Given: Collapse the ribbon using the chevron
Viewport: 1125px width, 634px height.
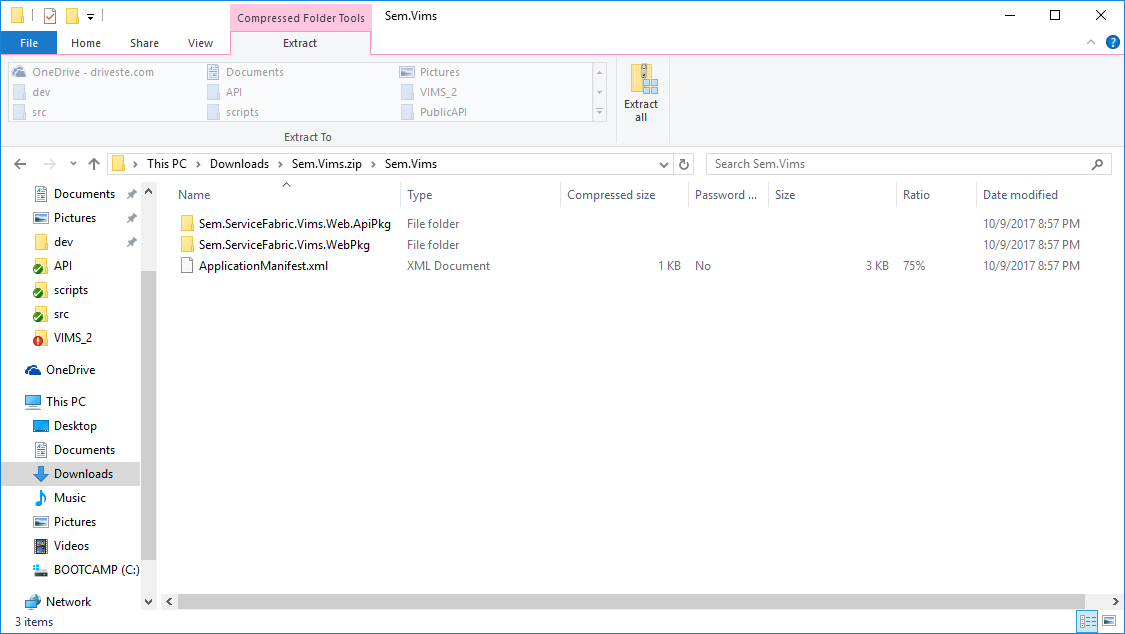Looking at the screenshot, I should click(1090, 42).
